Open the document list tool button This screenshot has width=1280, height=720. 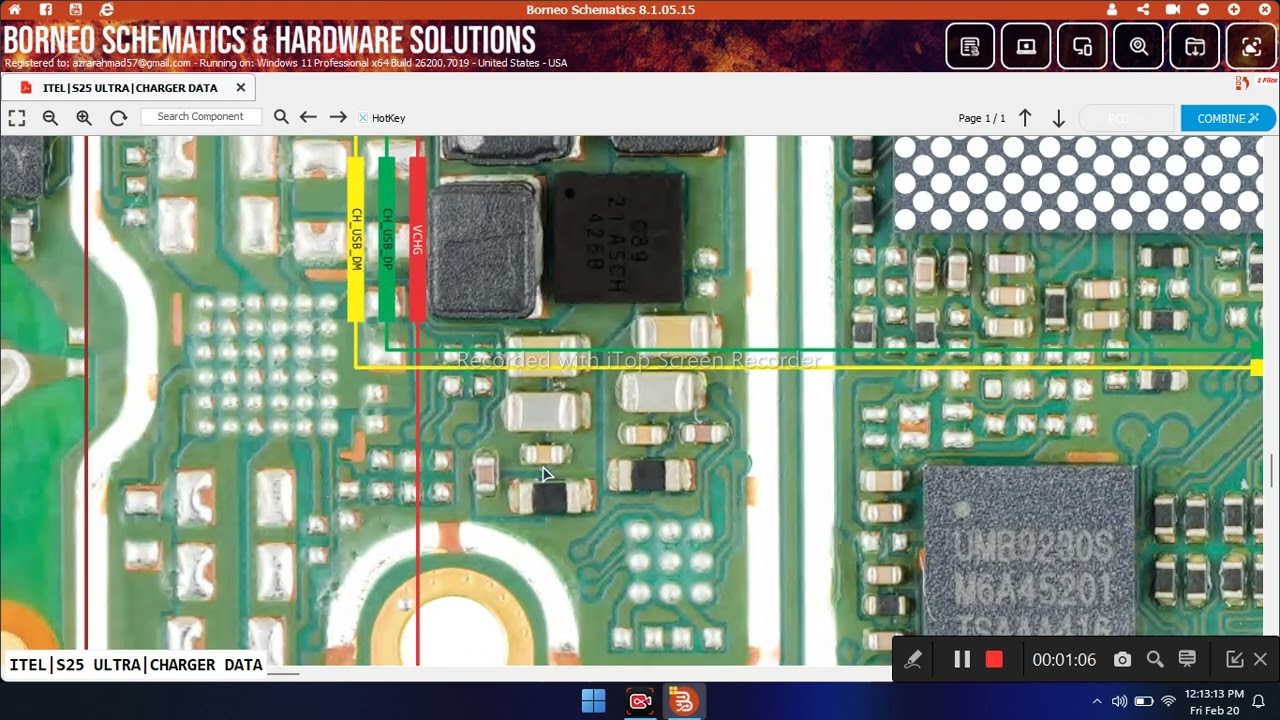point(970,46)
